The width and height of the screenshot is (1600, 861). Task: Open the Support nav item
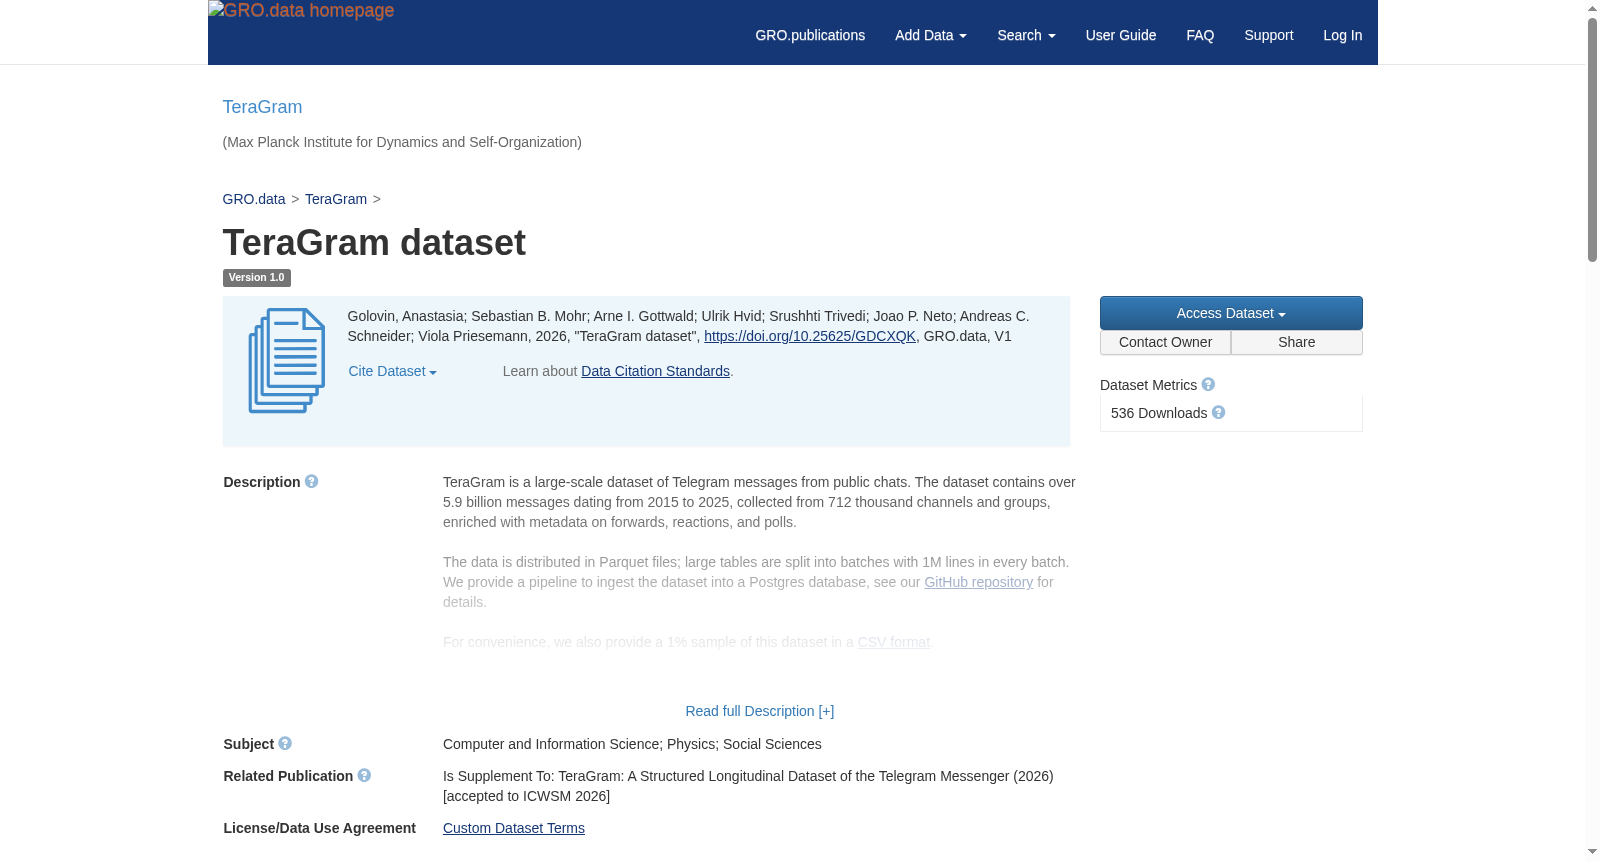point(1269,35)
